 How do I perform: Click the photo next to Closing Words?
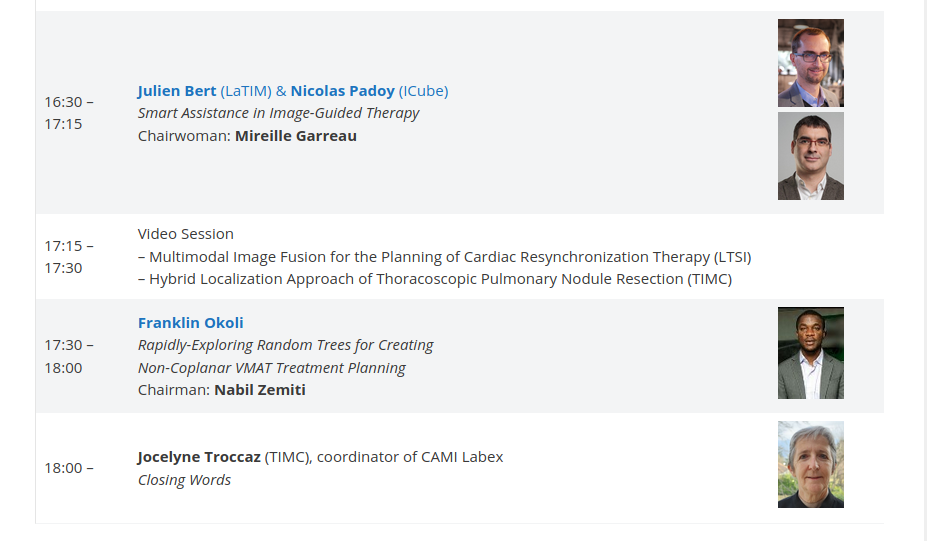tap(811, 465)
